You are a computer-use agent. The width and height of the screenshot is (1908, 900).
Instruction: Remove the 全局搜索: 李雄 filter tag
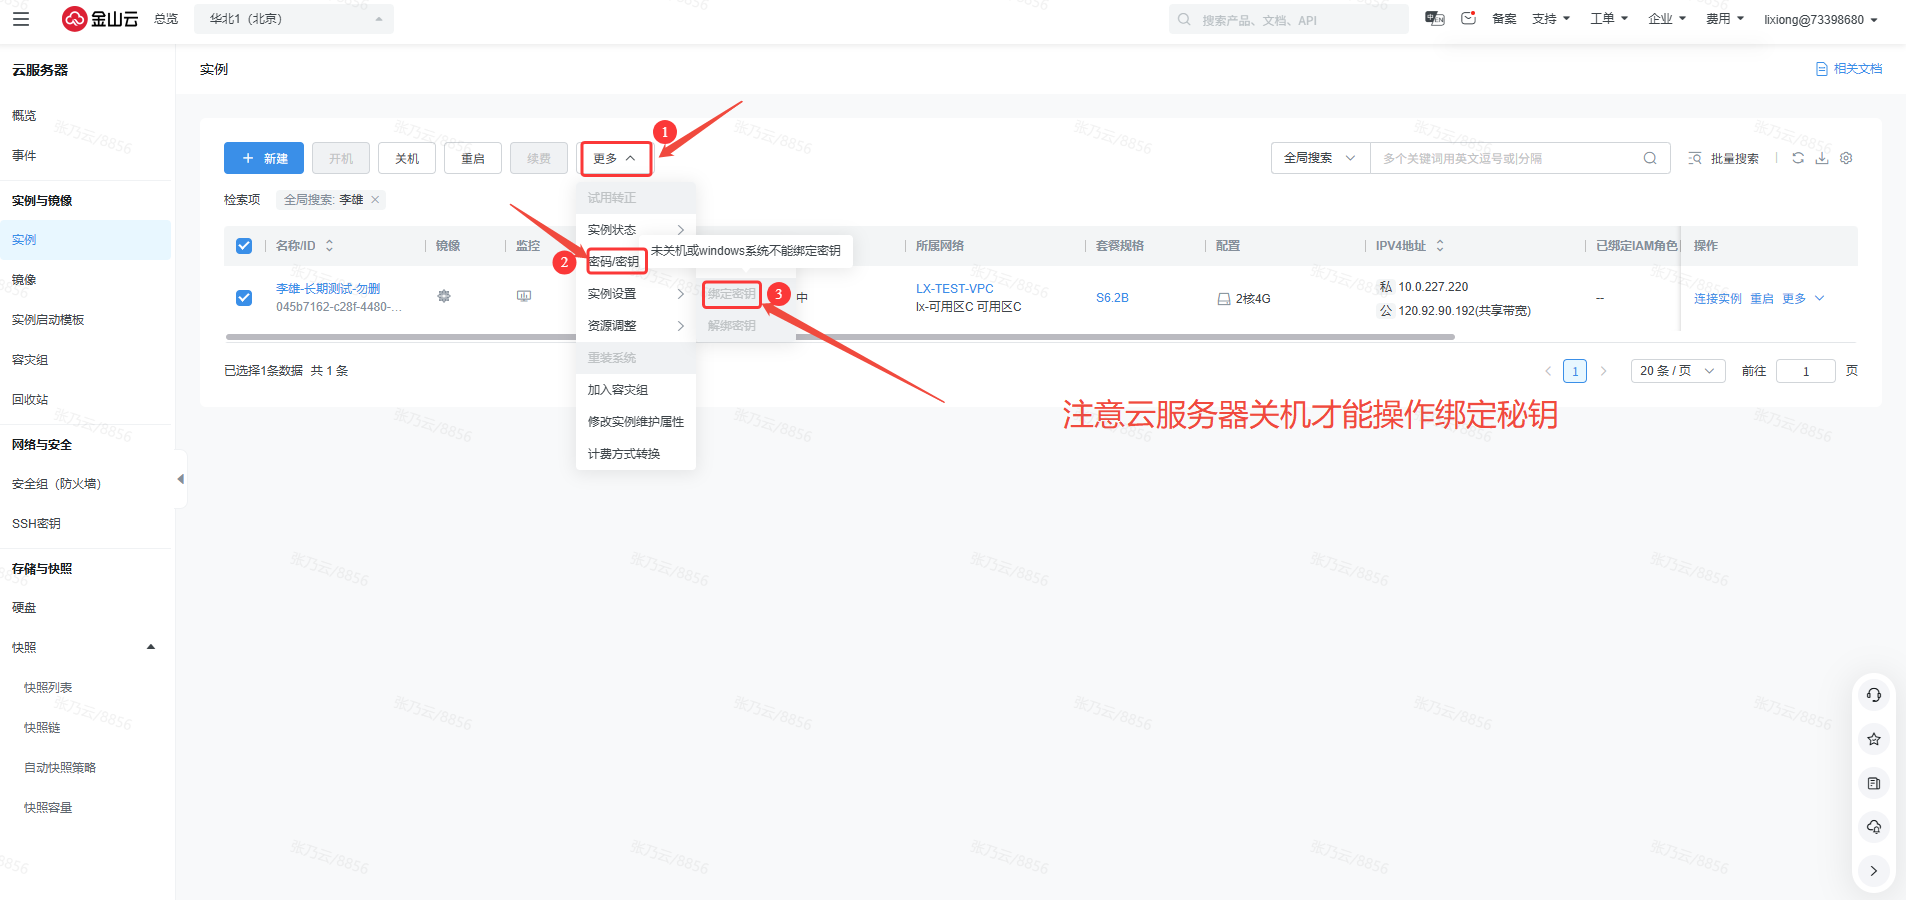(375, 199)
